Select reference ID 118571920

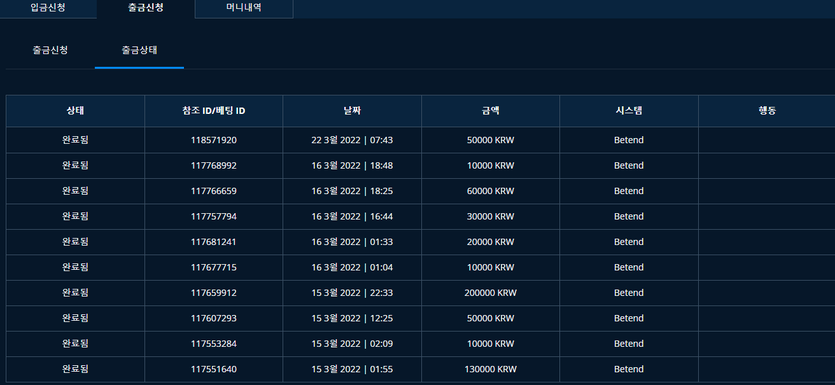point(214,141)
